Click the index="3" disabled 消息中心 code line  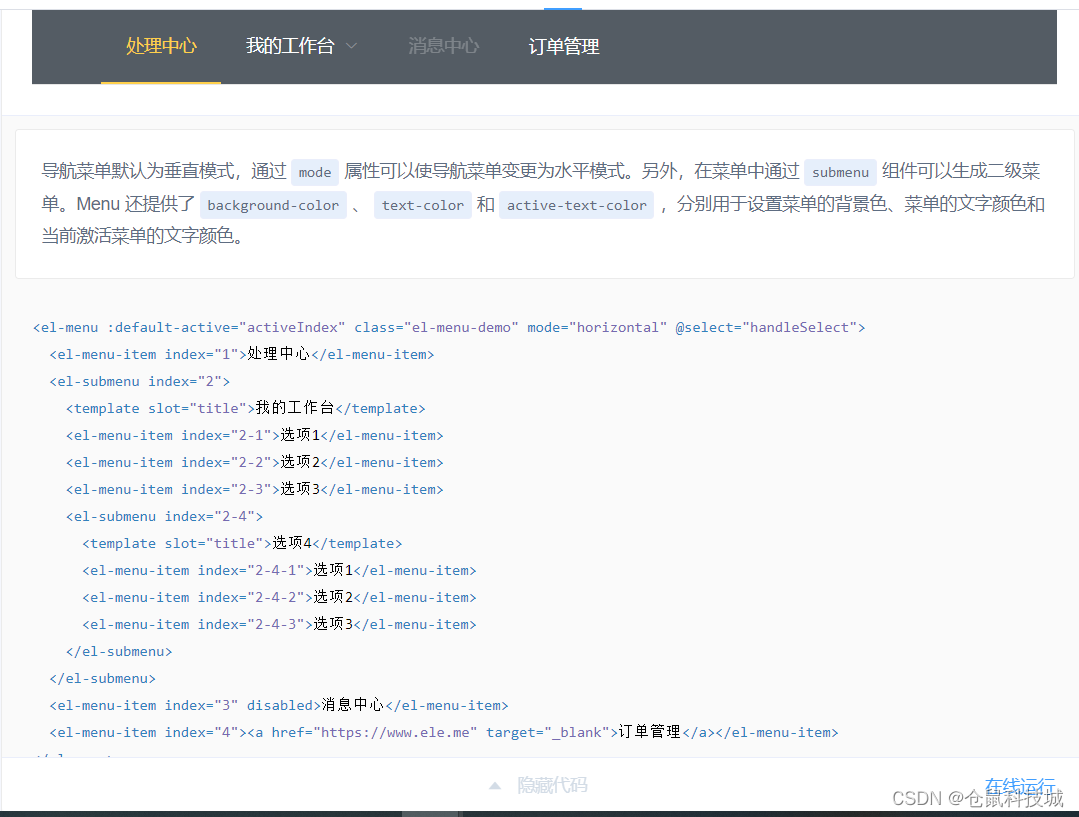pos(279,705)
